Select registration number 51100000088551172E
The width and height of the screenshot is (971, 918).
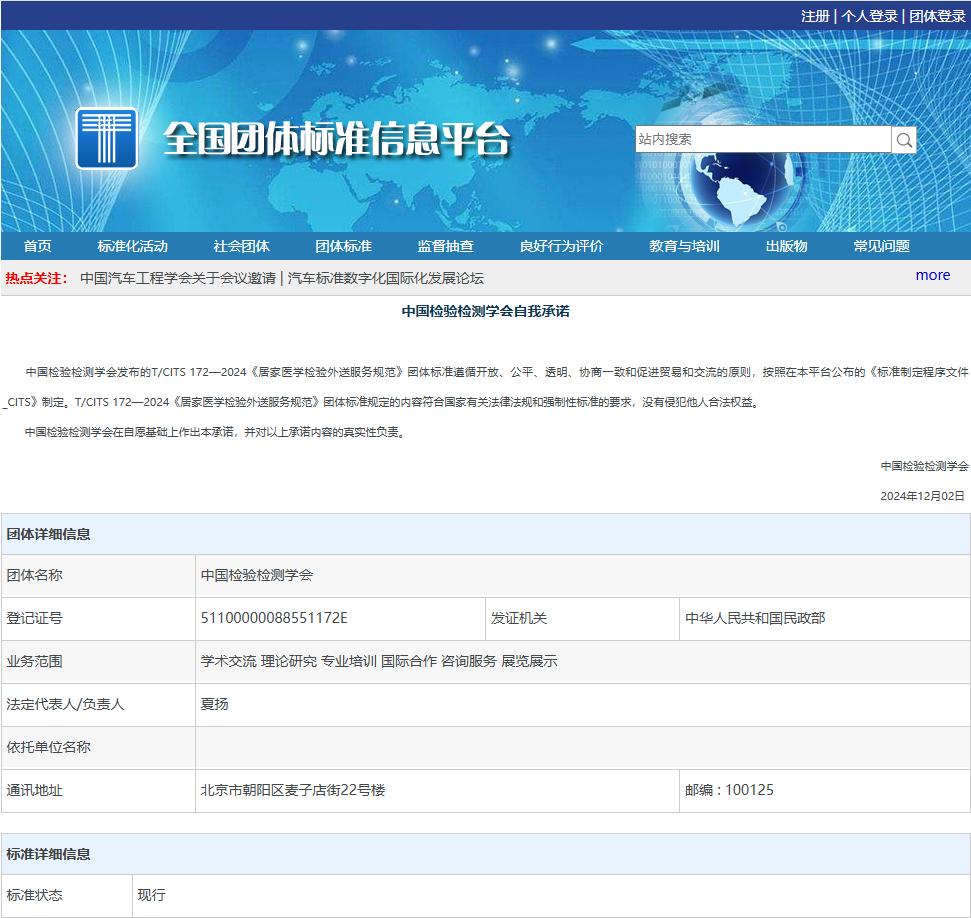[x=274, y=618]
